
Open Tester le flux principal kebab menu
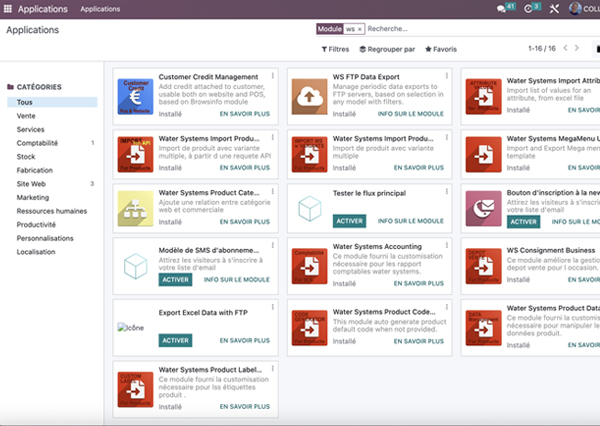447,191
